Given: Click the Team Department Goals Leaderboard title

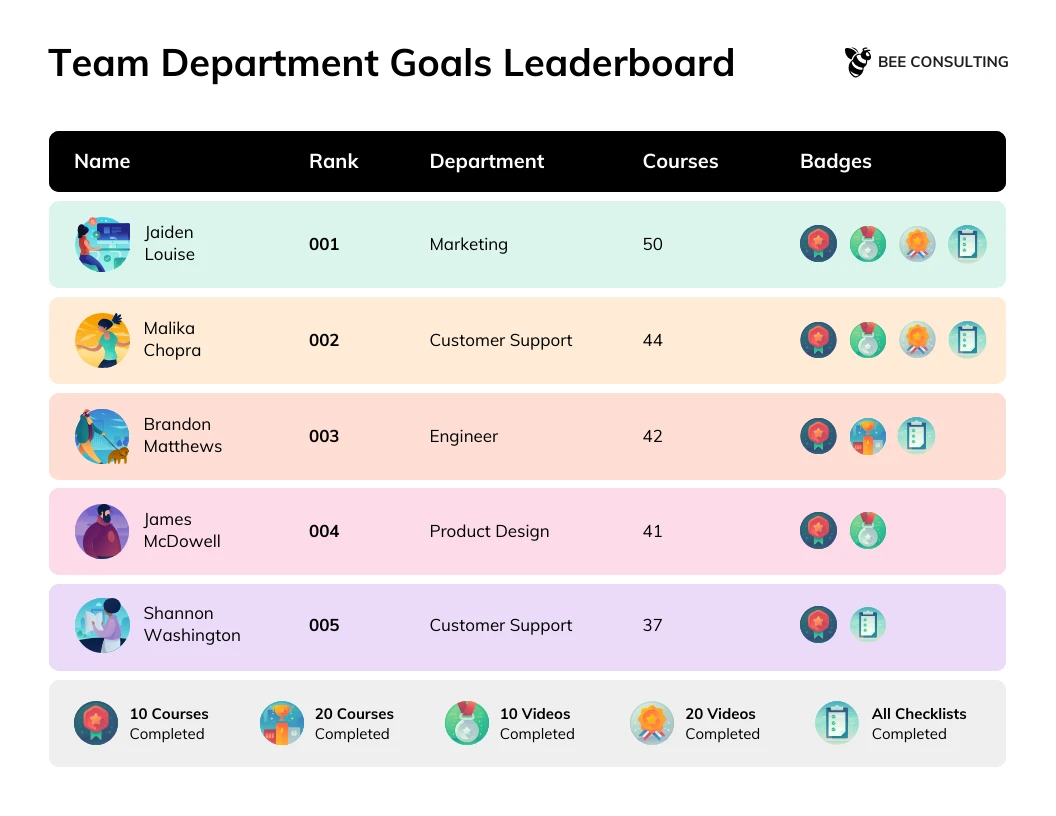Looking at the screenshot, I should [x=392, y=63].
